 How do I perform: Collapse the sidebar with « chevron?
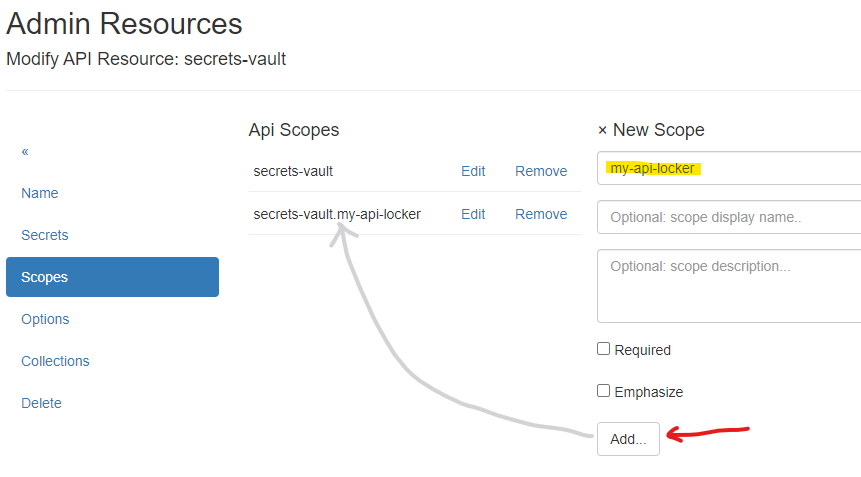coord(25,151)
